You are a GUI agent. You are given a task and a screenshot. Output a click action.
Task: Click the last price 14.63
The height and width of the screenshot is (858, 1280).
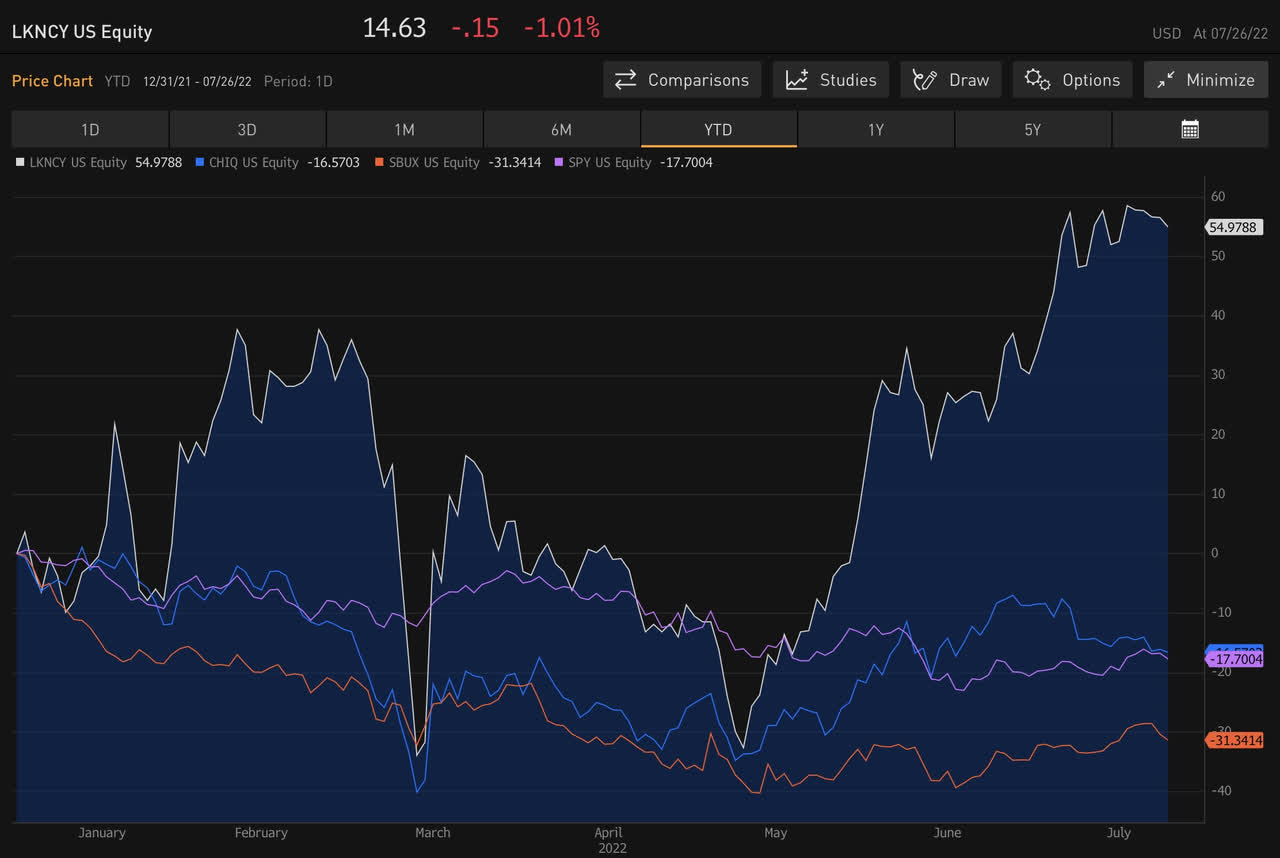pos(394,28)
